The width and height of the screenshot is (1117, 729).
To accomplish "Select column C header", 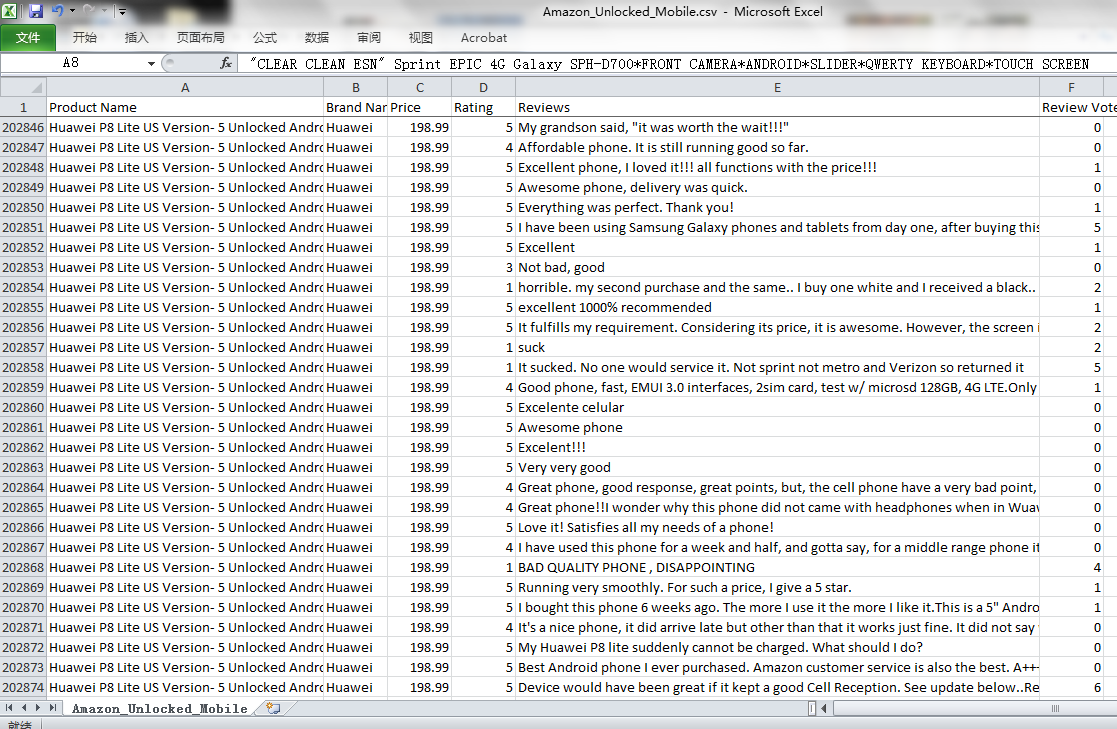I will coord(420,88).
